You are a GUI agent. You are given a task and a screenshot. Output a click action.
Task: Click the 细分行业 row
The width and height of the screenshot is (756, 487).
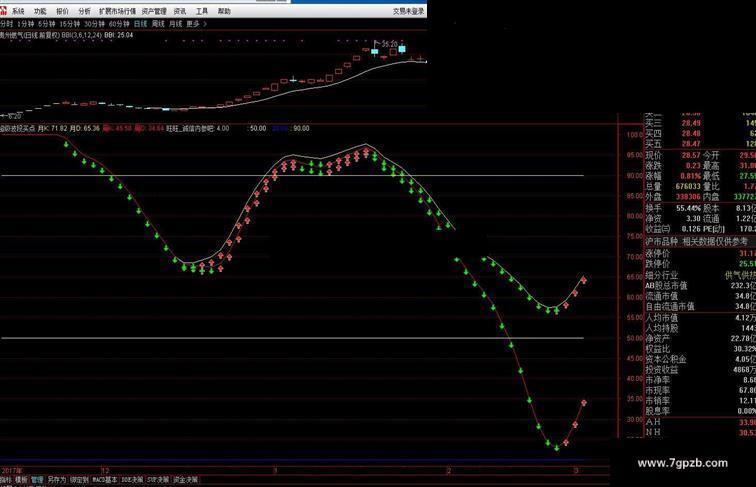pyautogui.click(x=701, y=275)
